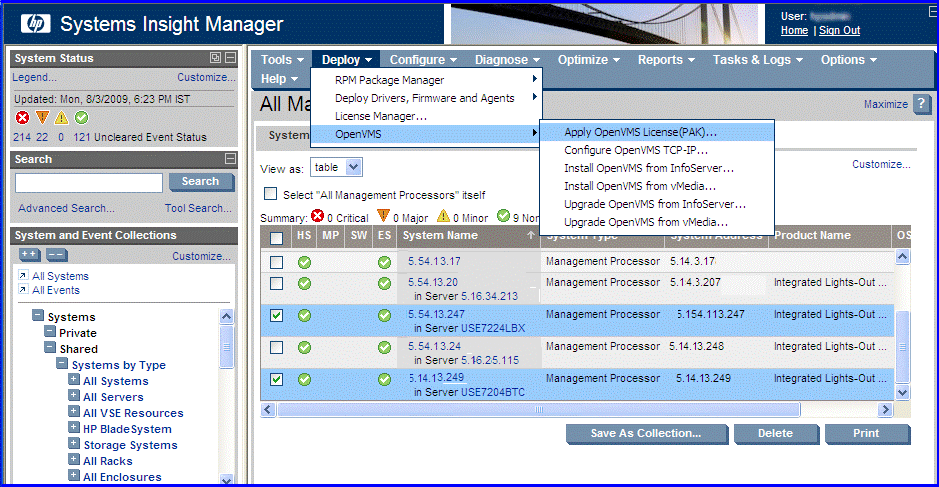Screen dimensions: 939x487
Task: Check Select "All Management Processors" itself
Action: 271,194
